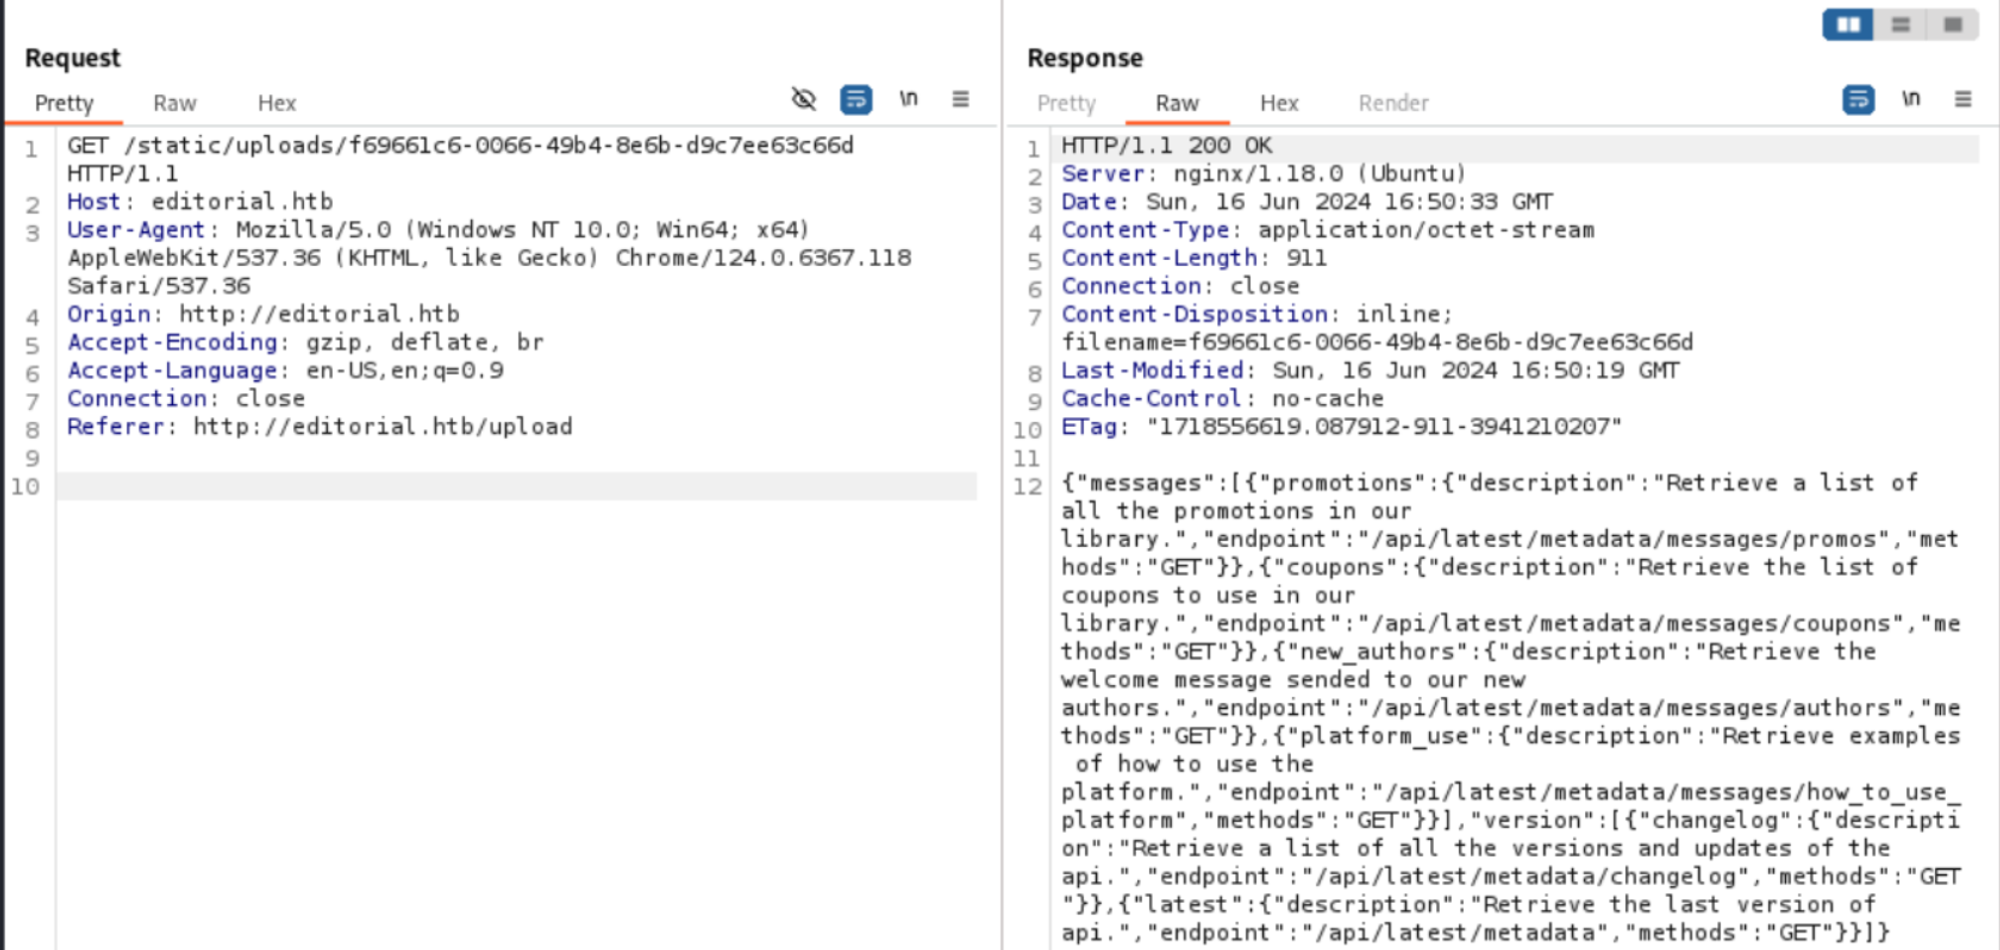Click the Host header name in the request
This screenshot has height=950, width=2000.
[x=93, y=202]
